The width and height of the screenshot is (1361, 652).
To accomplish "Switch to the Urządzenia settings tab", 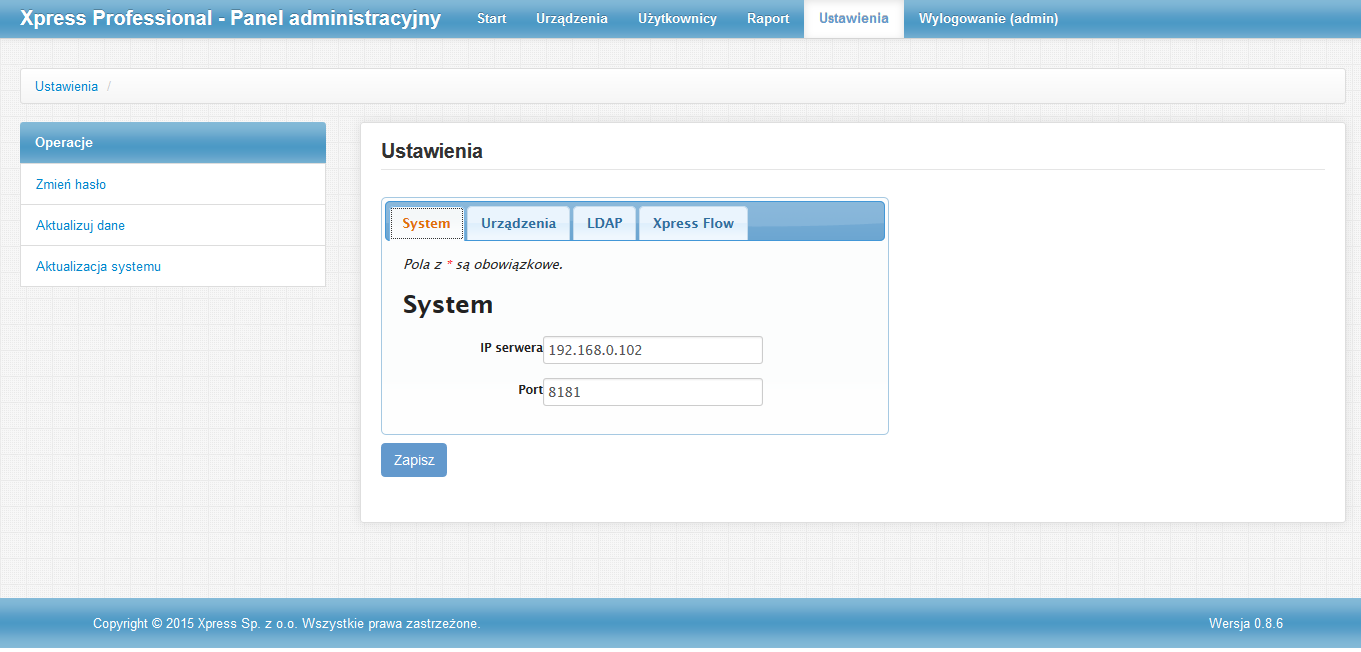I will coord(518,224).
